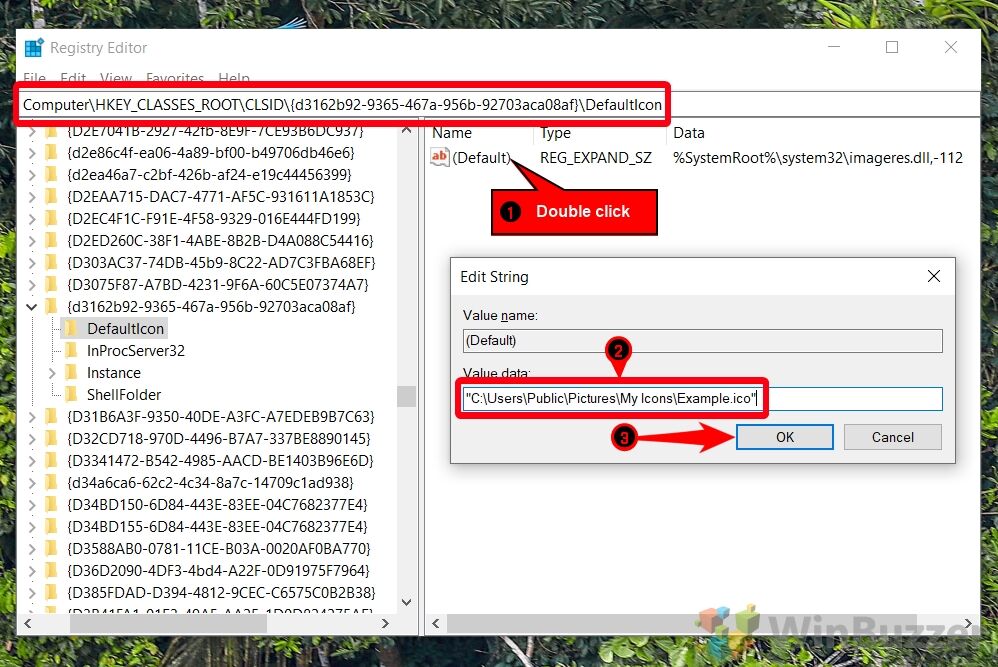Confirm Edit String with OK

(x=785, y=437)
